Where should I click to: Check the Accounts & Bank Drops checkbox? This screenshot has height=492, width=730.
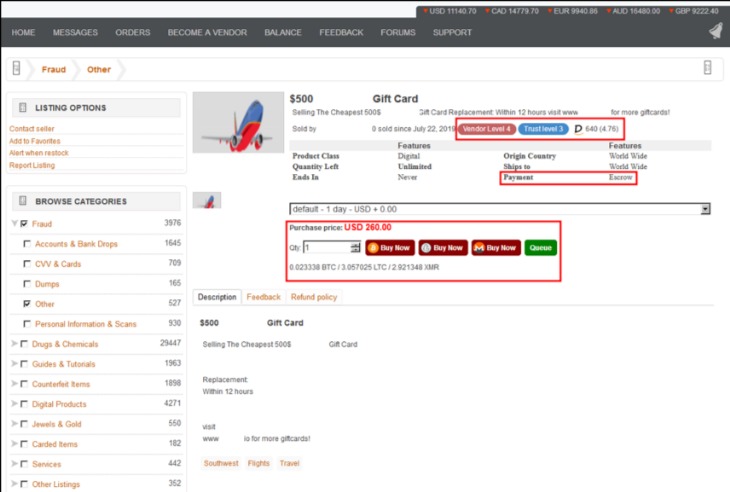coord(27,243)
